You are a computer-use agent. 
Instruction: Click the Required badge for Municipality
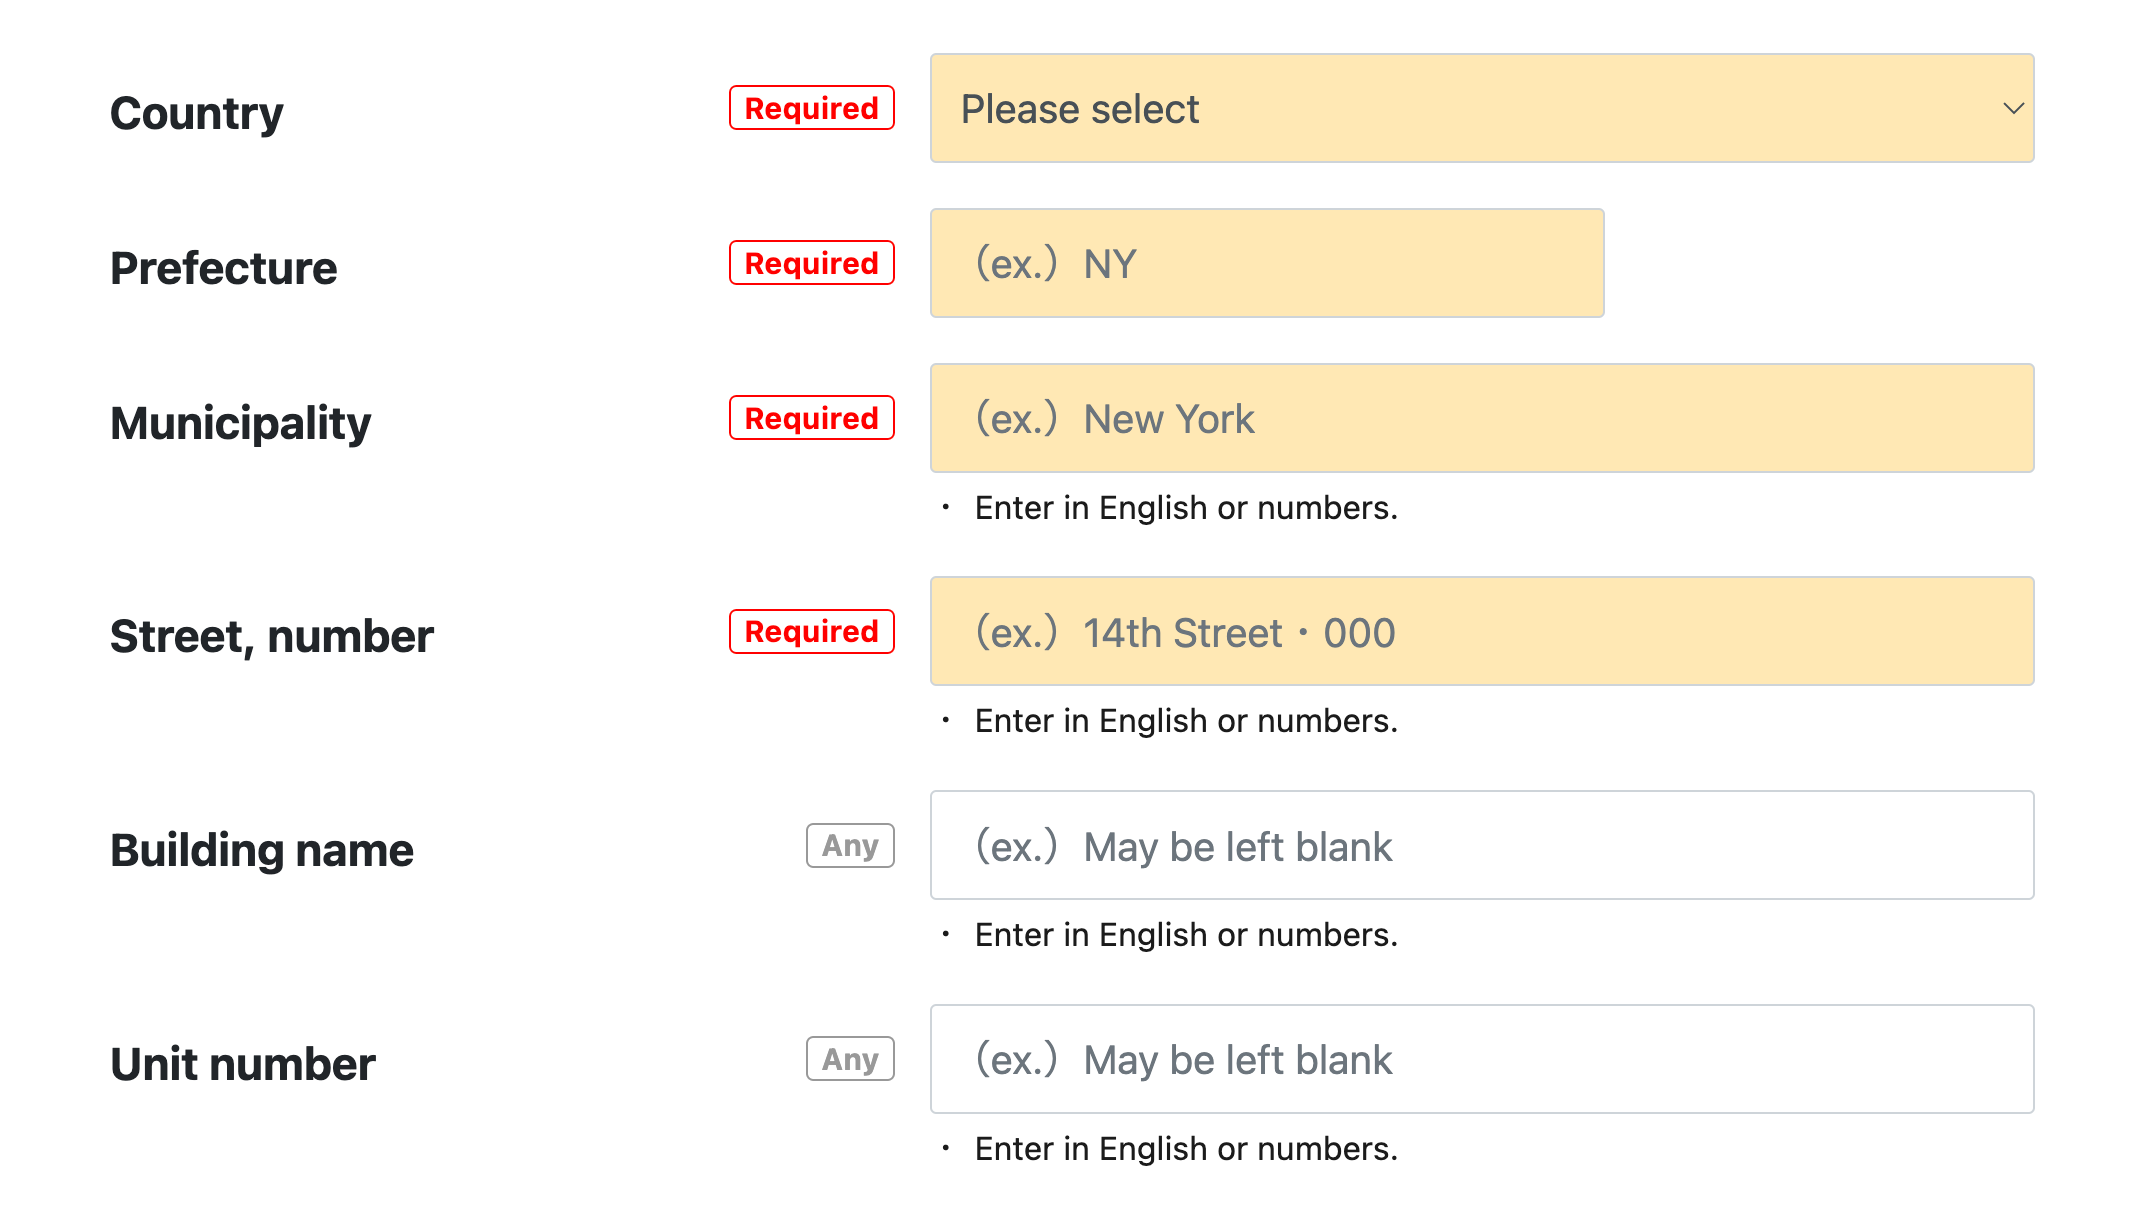tap(811, 418)
